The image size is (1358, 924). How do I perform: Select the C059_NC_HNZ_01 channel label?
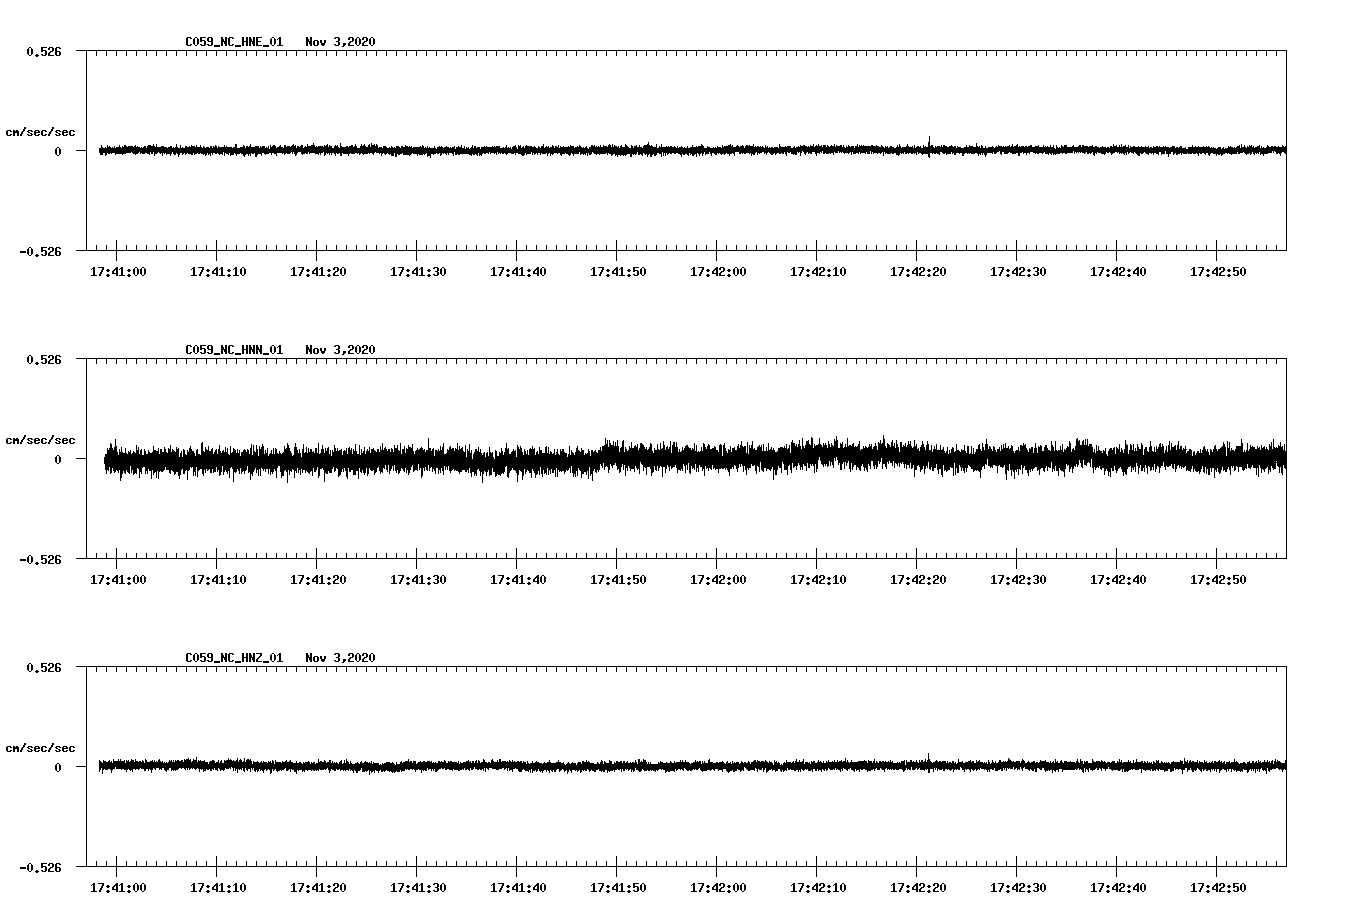[x=232, y=656]
